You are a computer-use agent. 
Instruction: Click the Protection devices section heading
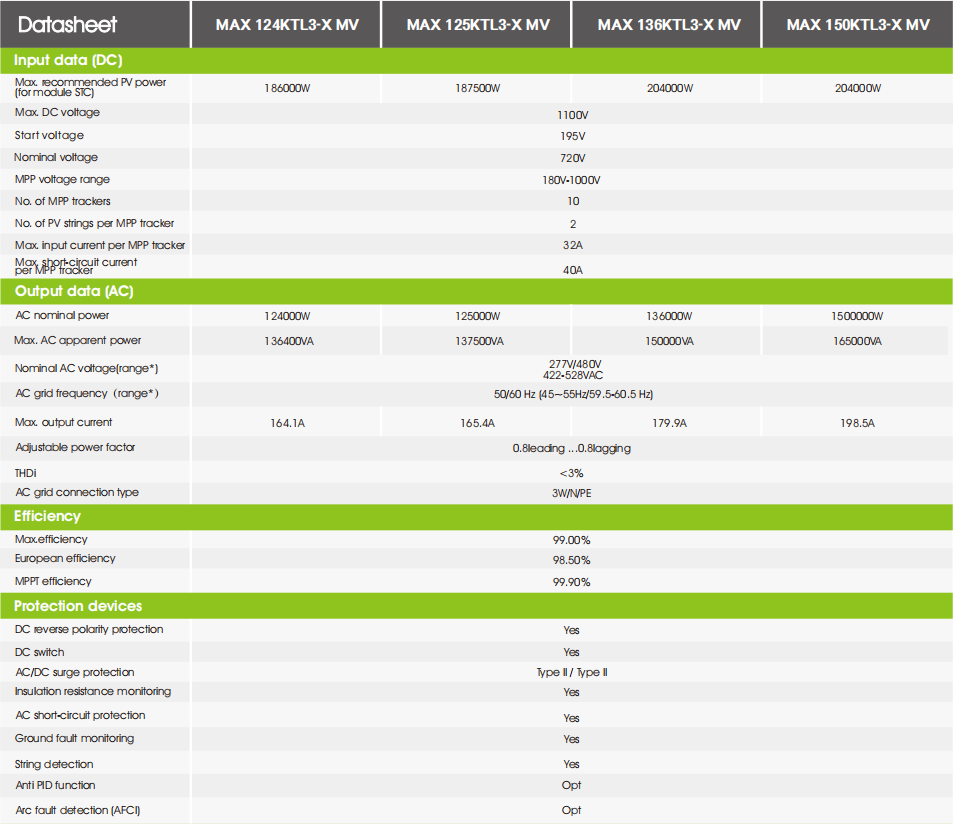coord(77,606)
